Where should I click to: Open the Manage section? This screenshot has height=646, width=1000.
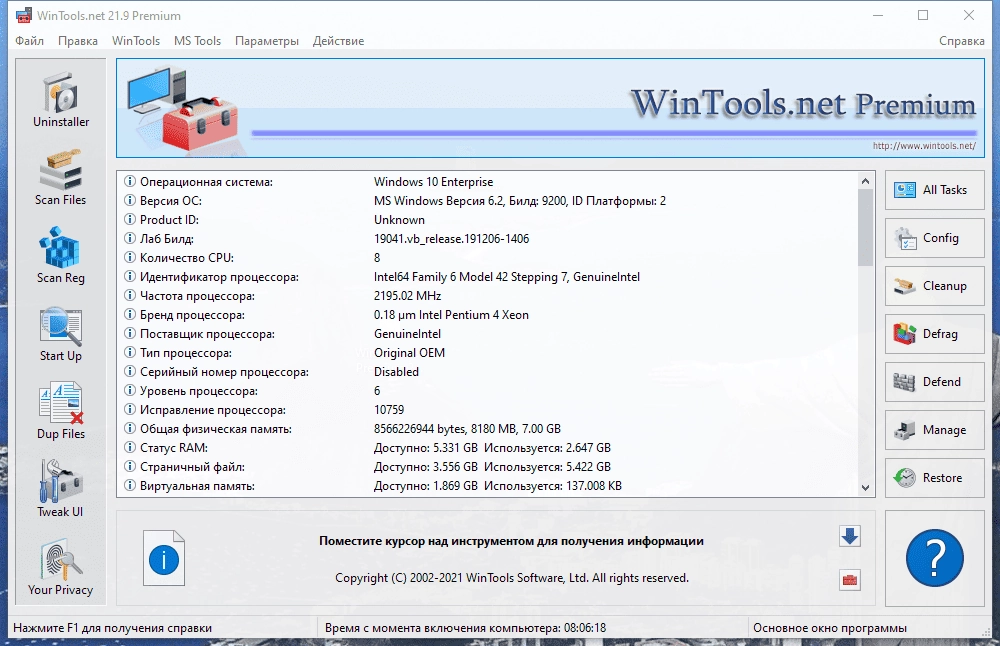(934, 430)
